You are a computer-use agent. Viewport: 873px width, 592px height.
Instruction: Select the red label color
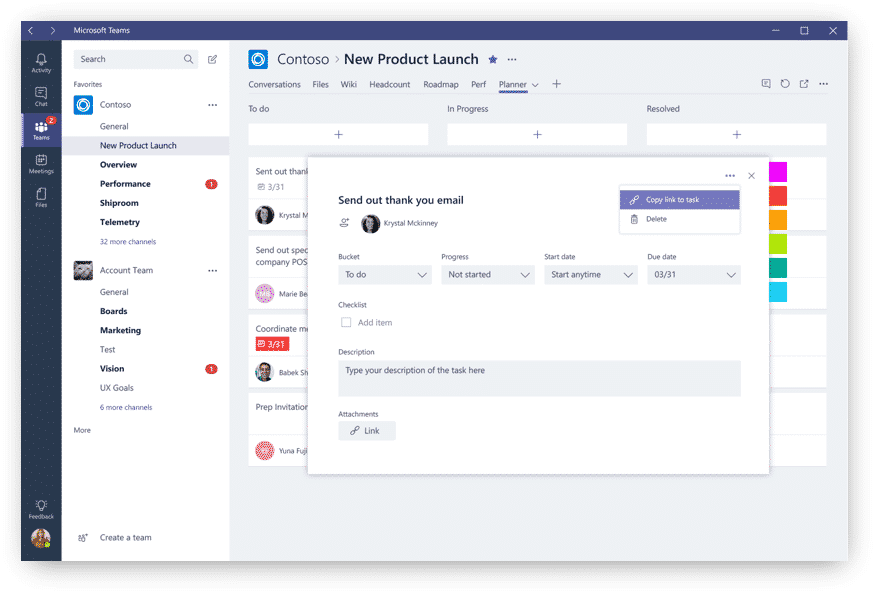[x=778, y=196]
